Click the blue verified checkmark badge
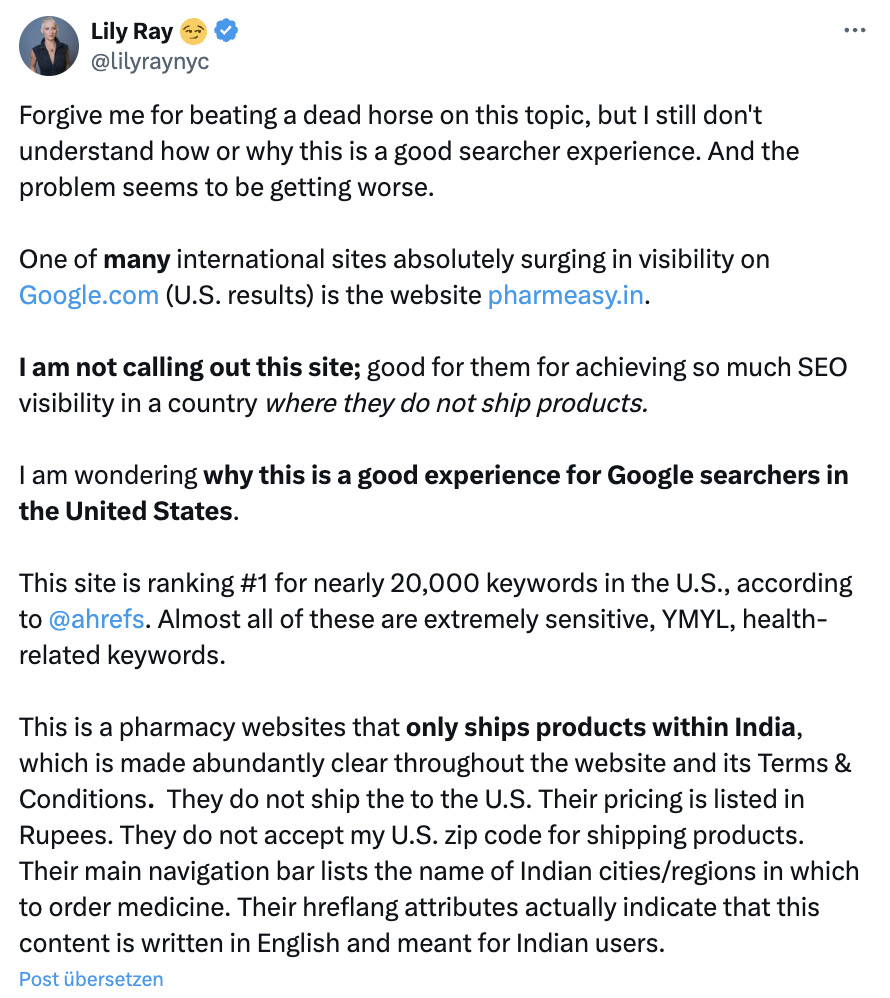This screenshot has height=998, width=890. tap(224, 31)
